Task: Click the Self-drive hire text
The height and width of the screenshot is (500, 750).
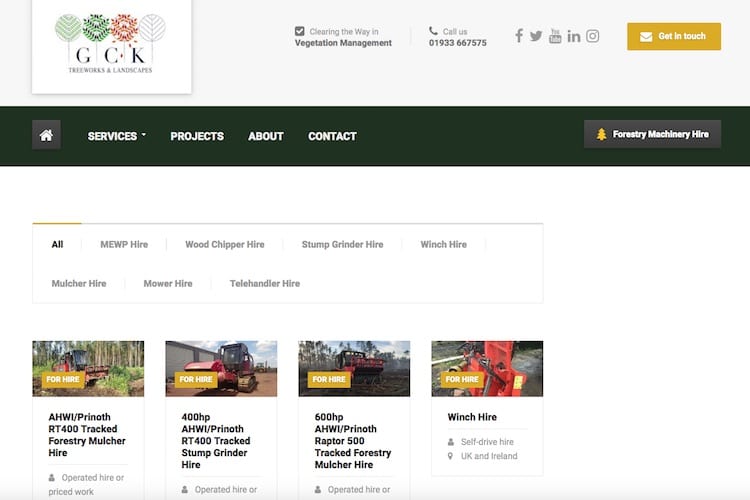Action: [x=487, y=442]
